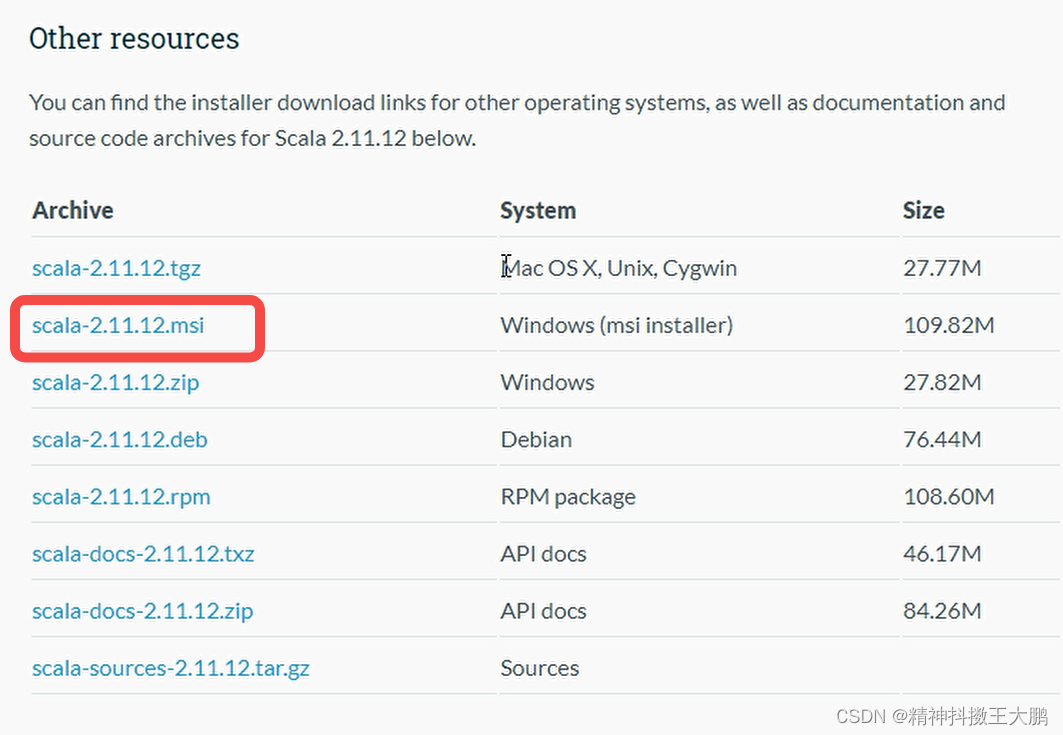
Task: Click the 'Other resources' heading
Action: tap(134, 39)
